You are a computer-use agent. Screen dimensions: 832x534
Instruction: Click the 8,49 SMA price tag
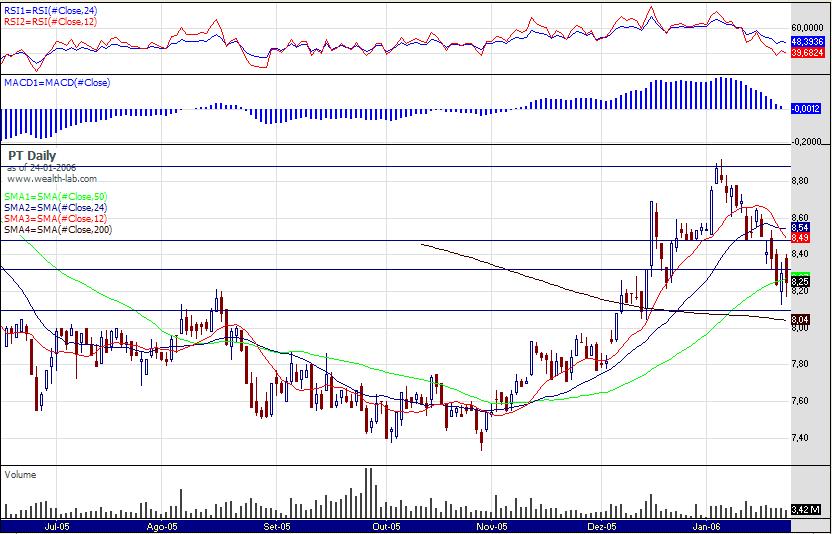pos(800,238)
